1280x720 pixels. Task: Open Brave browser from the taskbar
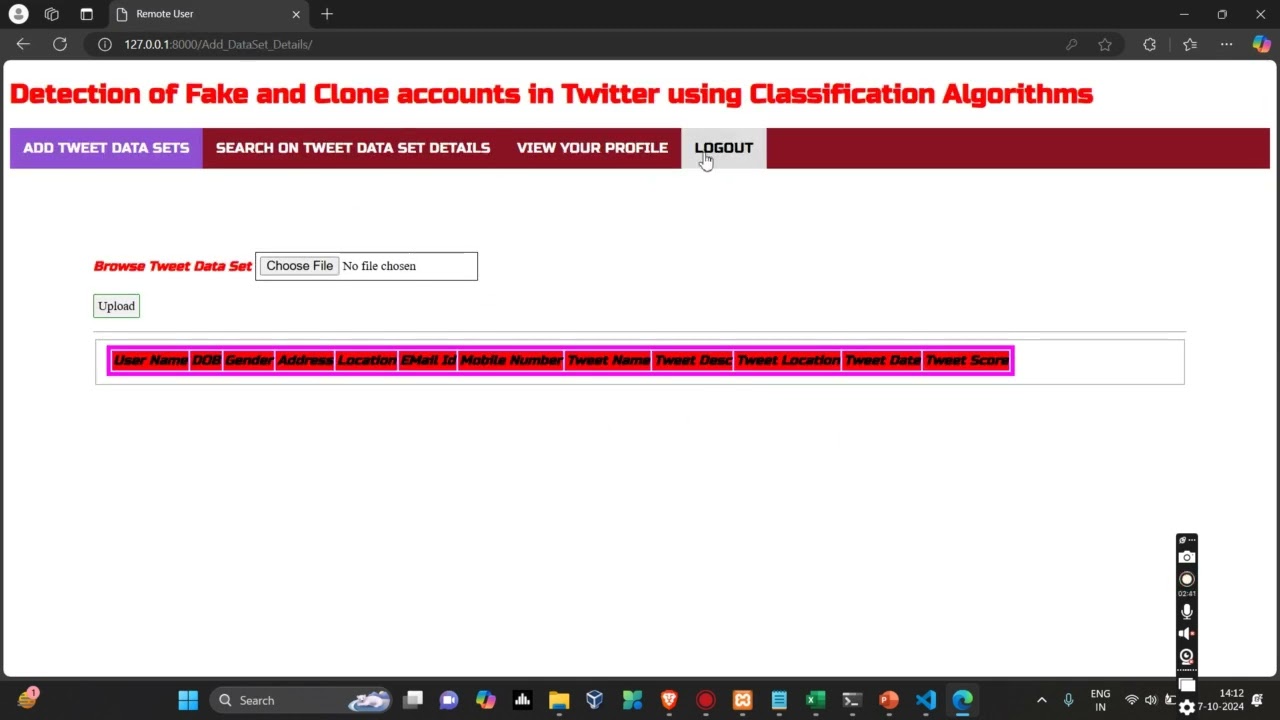[669, 700]
